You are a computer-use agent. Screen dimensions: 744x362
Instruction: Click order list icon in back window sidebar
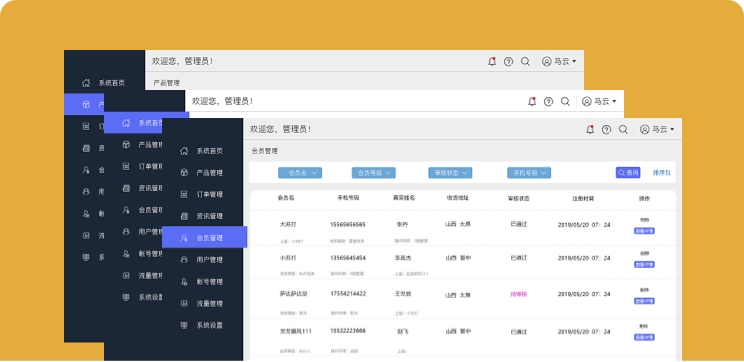pos(86,127)
